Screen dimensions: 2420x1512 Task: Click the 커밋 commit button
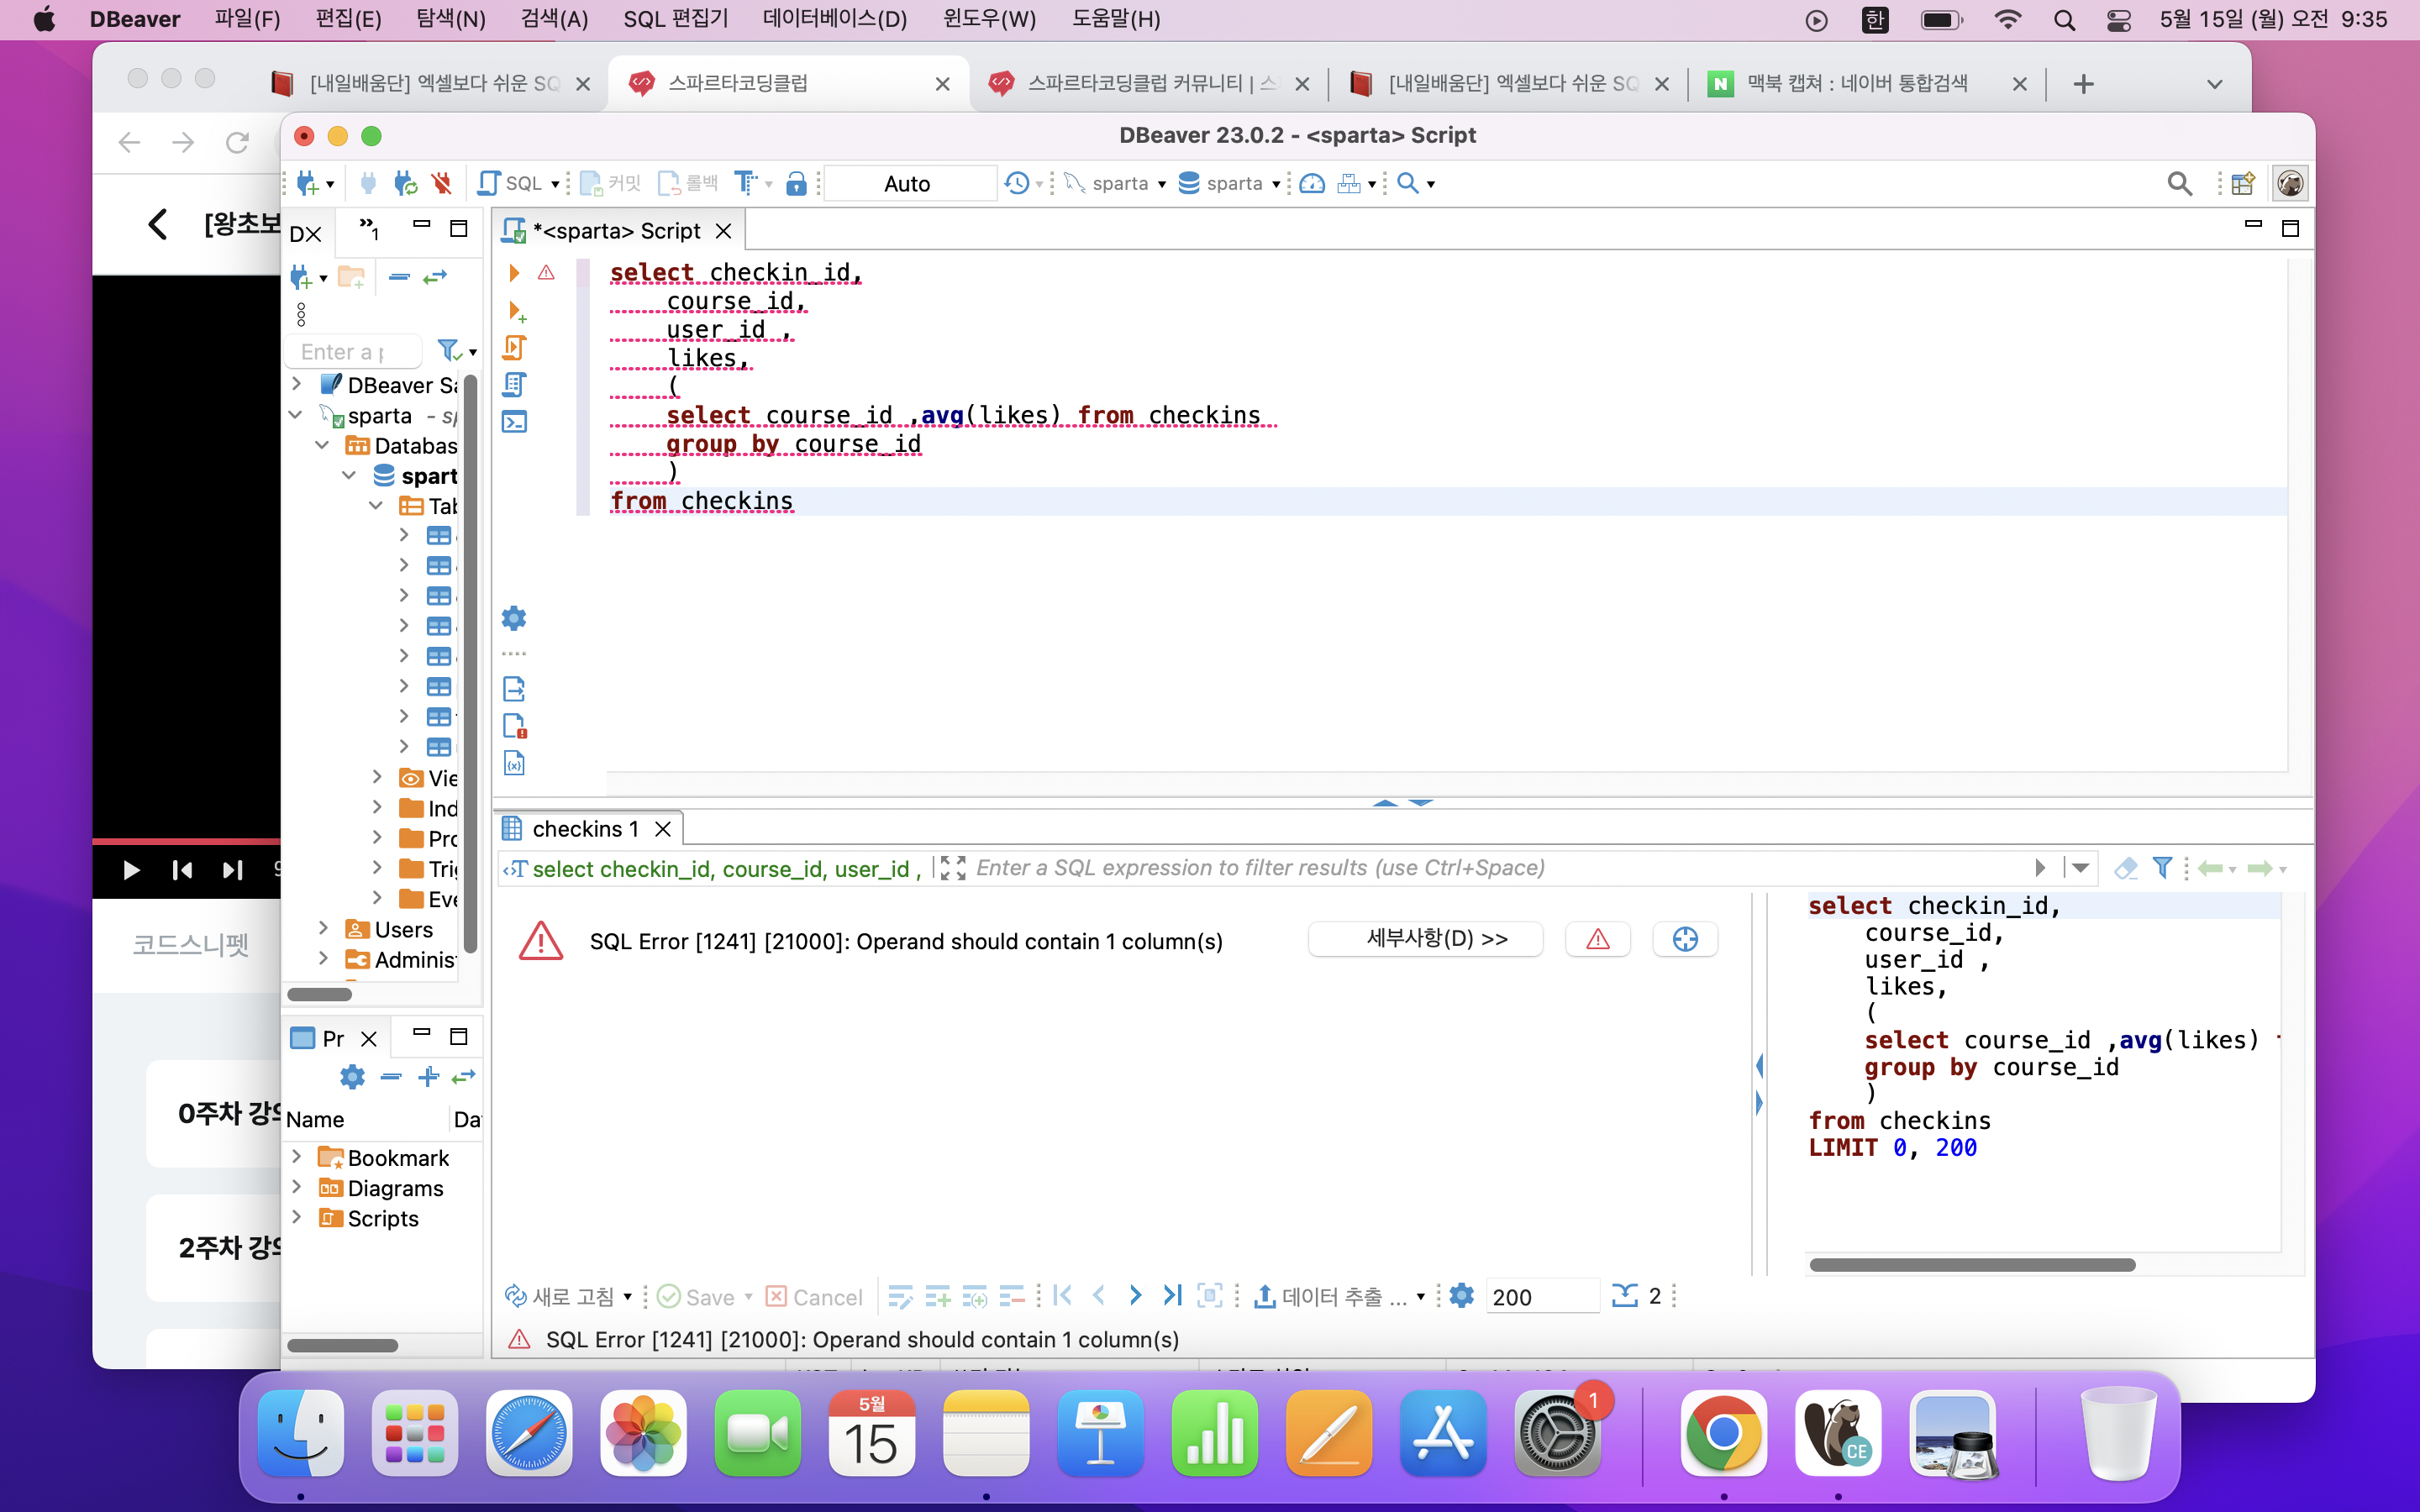(x=611, y=183)
